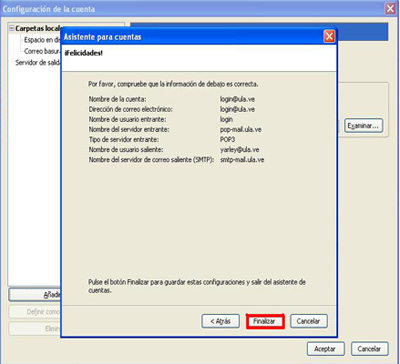
Task: Go back with the Atrás button
Action: [220, 321]
